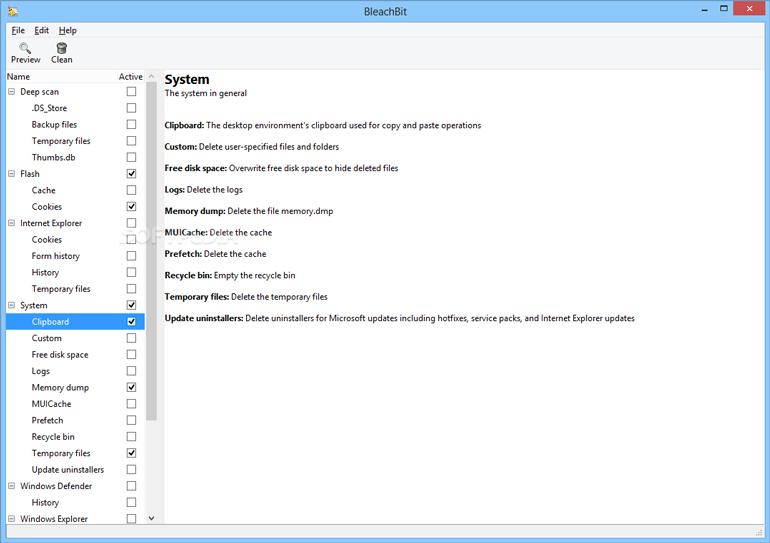Select History under Windows Defender

45,503
